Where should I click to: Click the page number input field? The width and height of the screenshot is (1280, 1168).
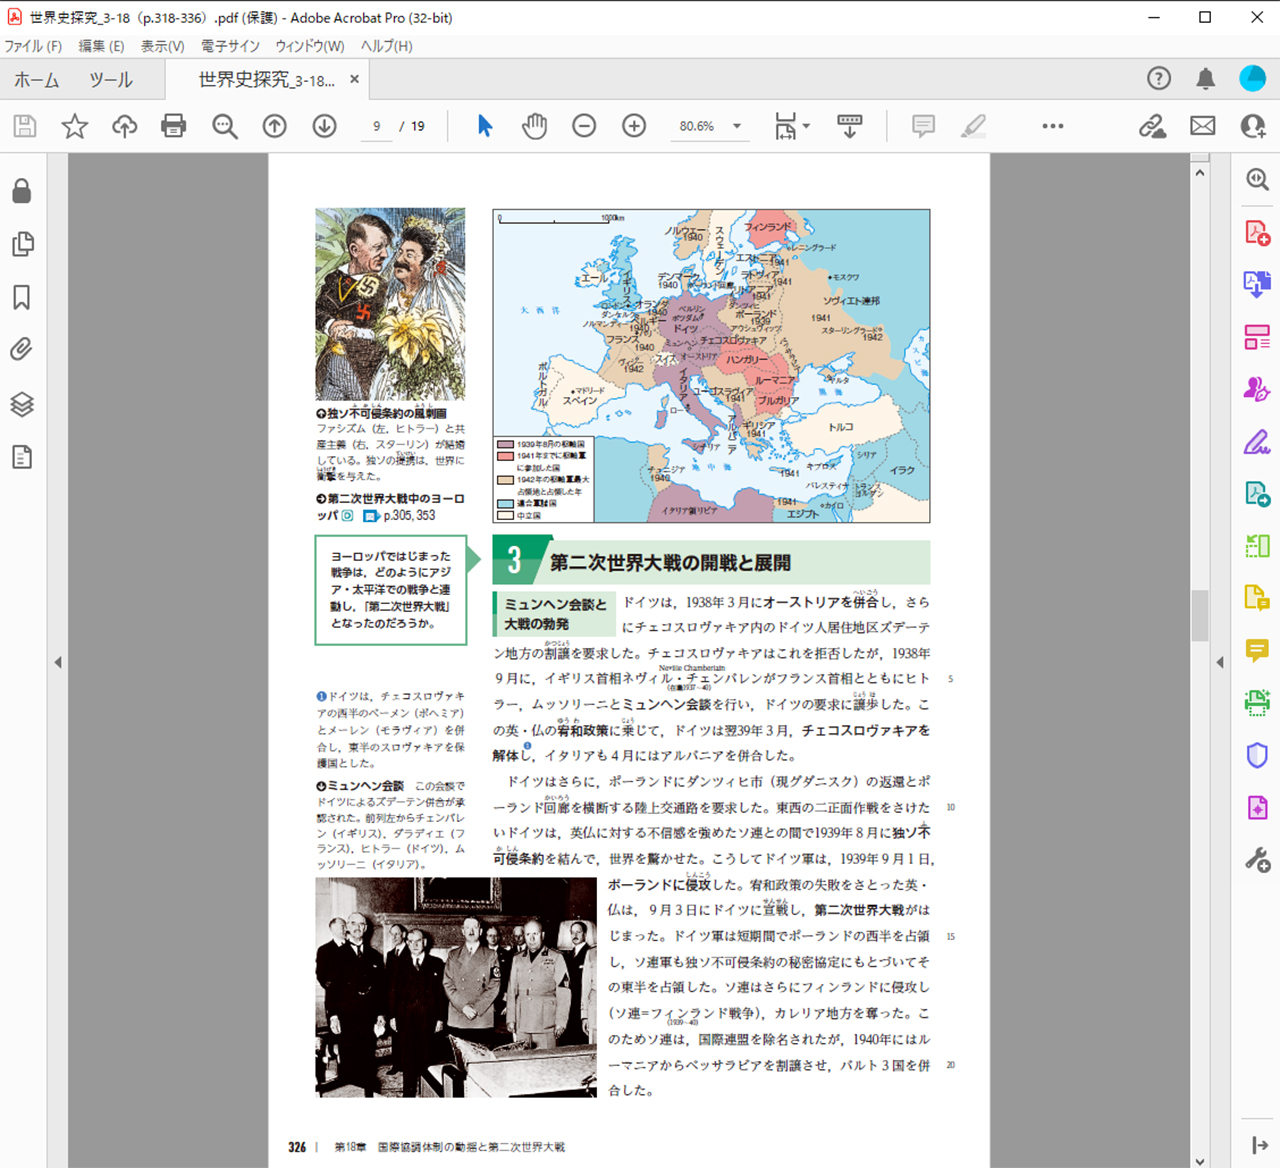point(377,126)
